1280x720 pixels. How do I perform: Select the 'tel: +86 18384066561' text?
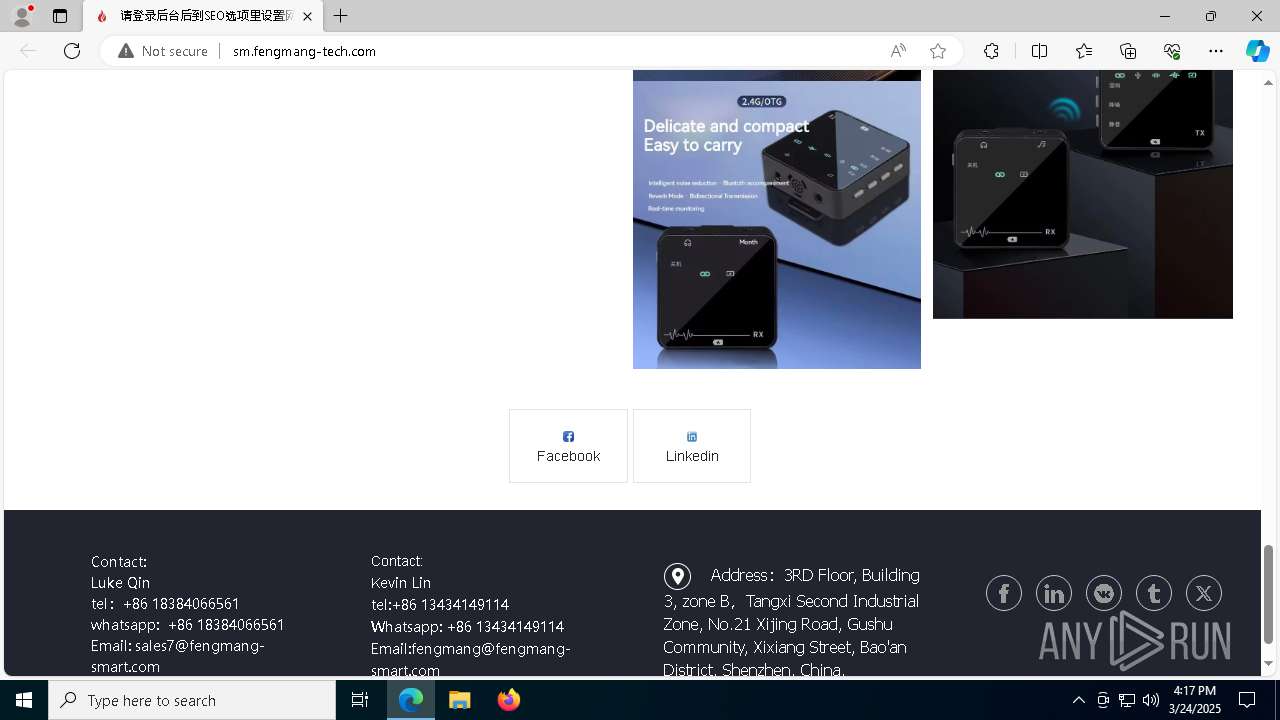pos(165,604)
